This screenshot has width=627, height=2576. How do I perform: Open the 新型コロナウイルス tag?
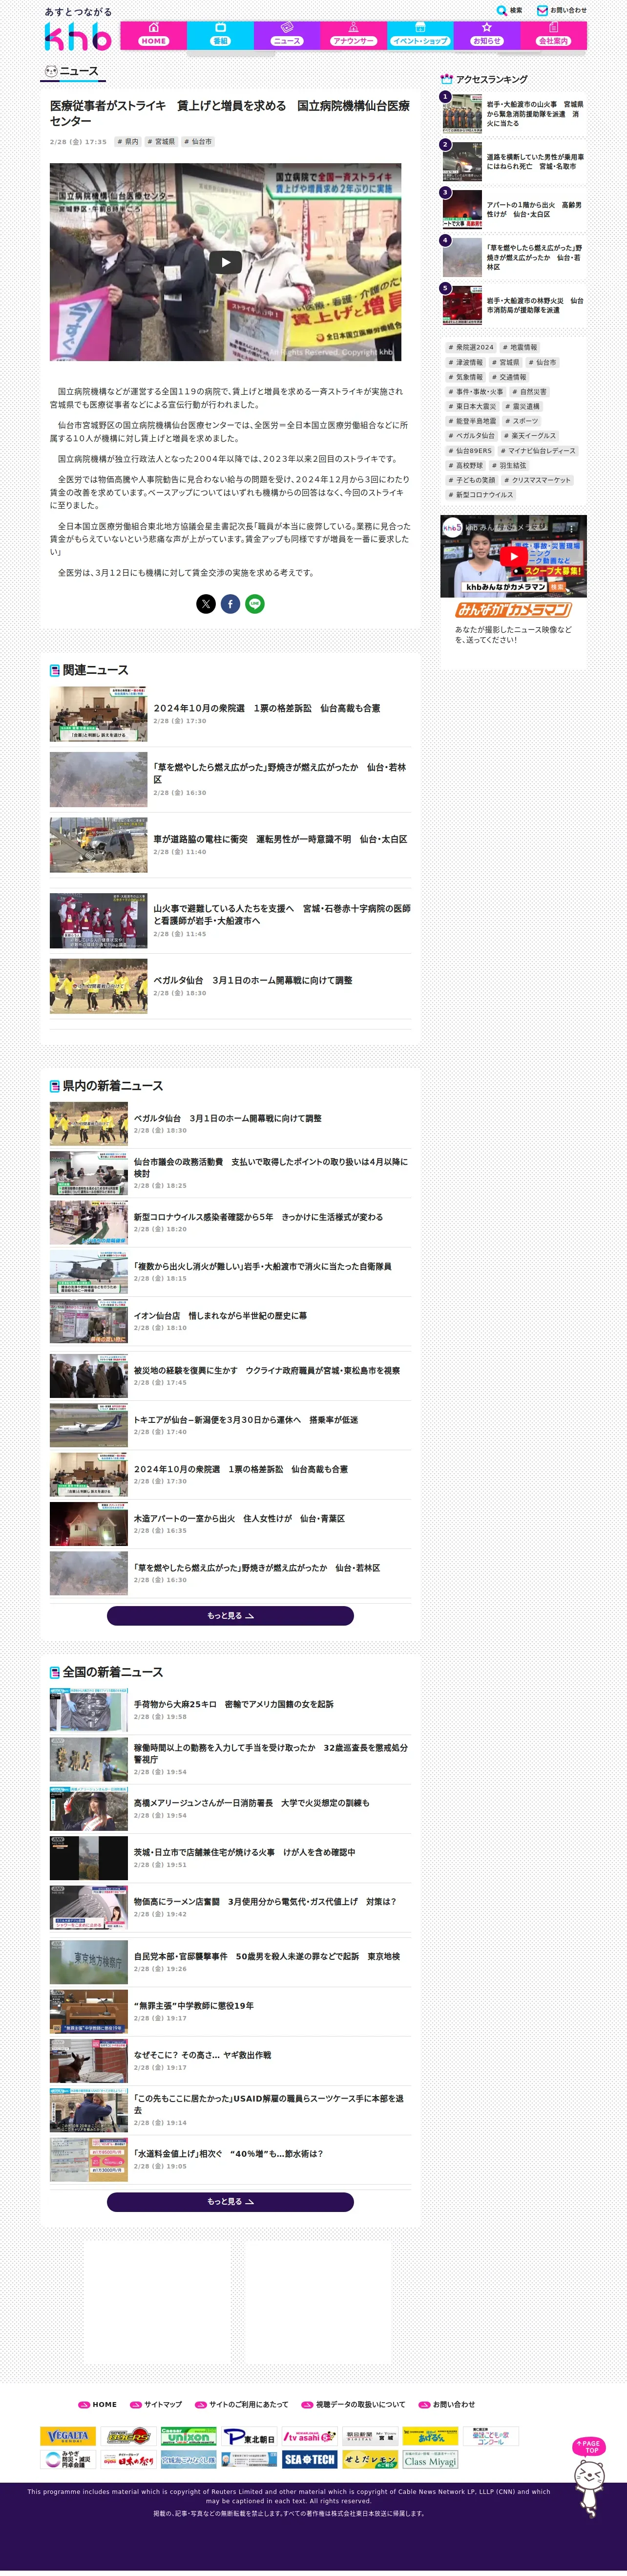click(481, 495)
